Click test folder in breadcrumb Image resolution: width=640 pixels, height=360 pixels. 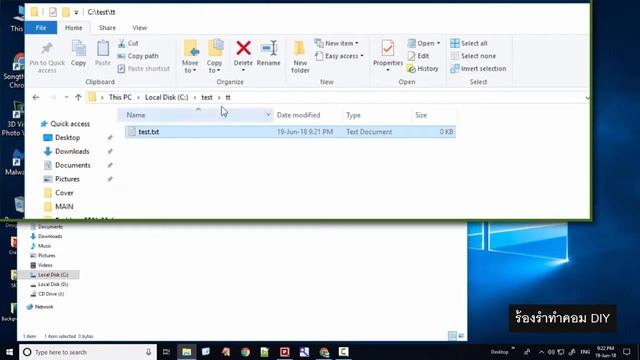pos(207,98)
